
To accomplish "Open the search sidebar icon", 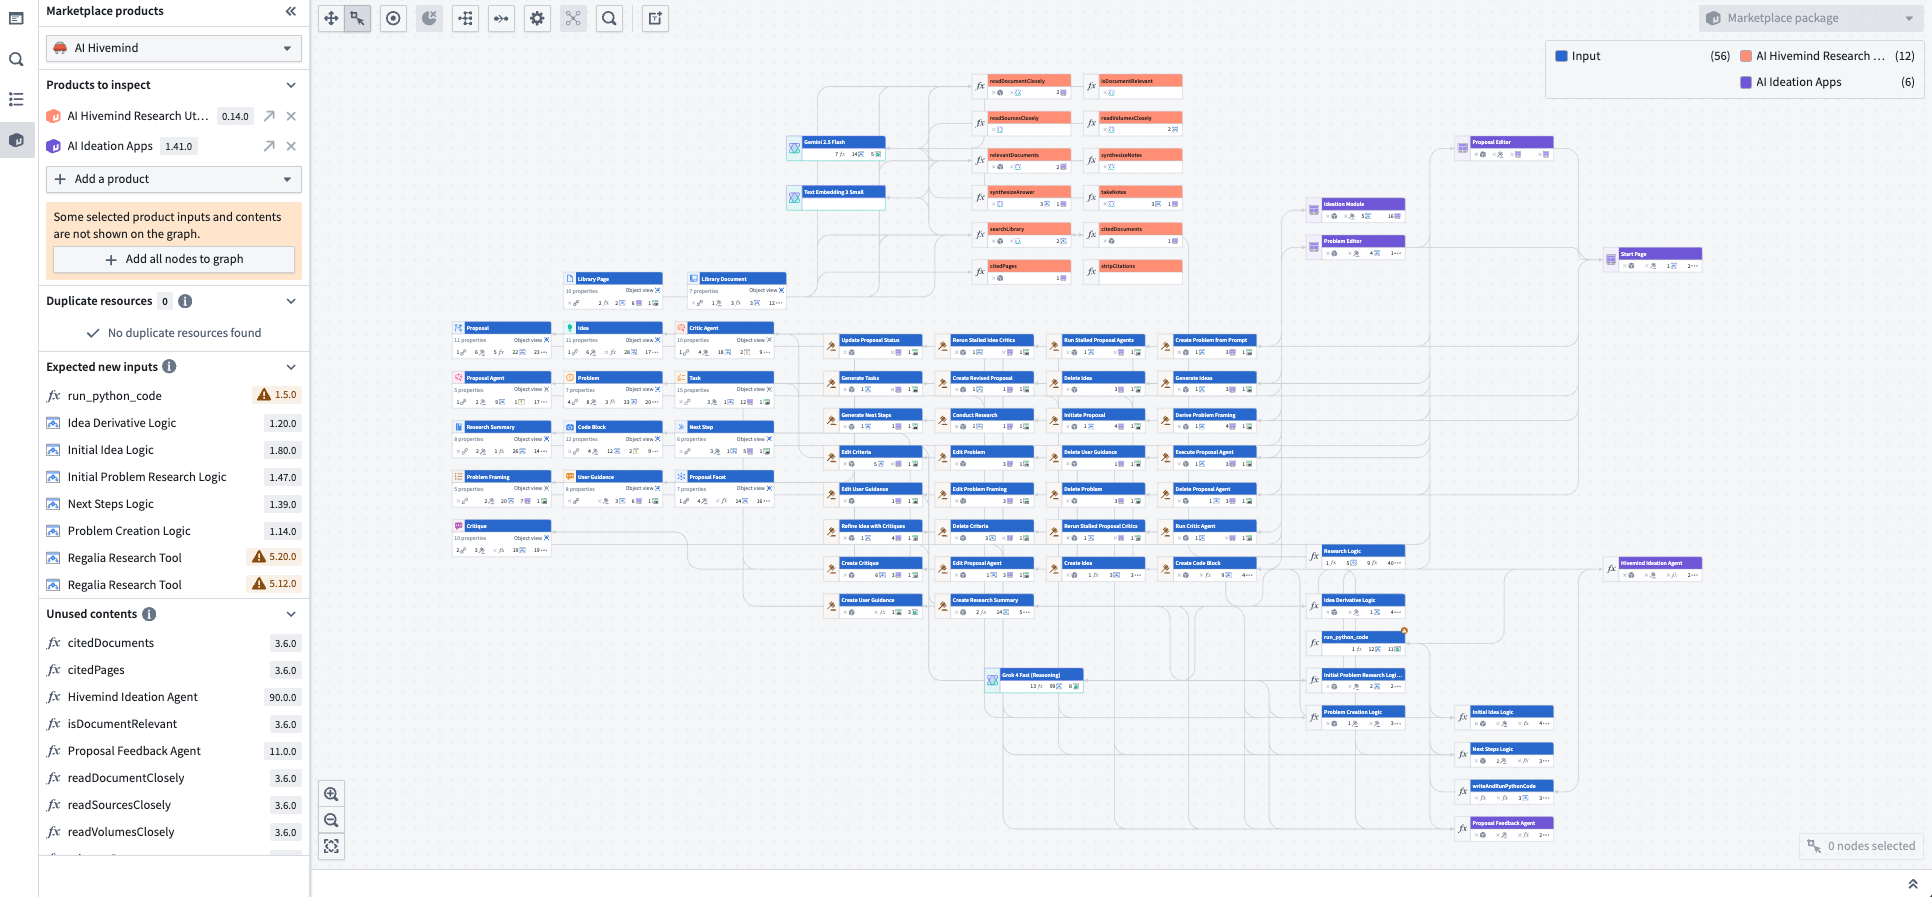I will coord(16,59).
